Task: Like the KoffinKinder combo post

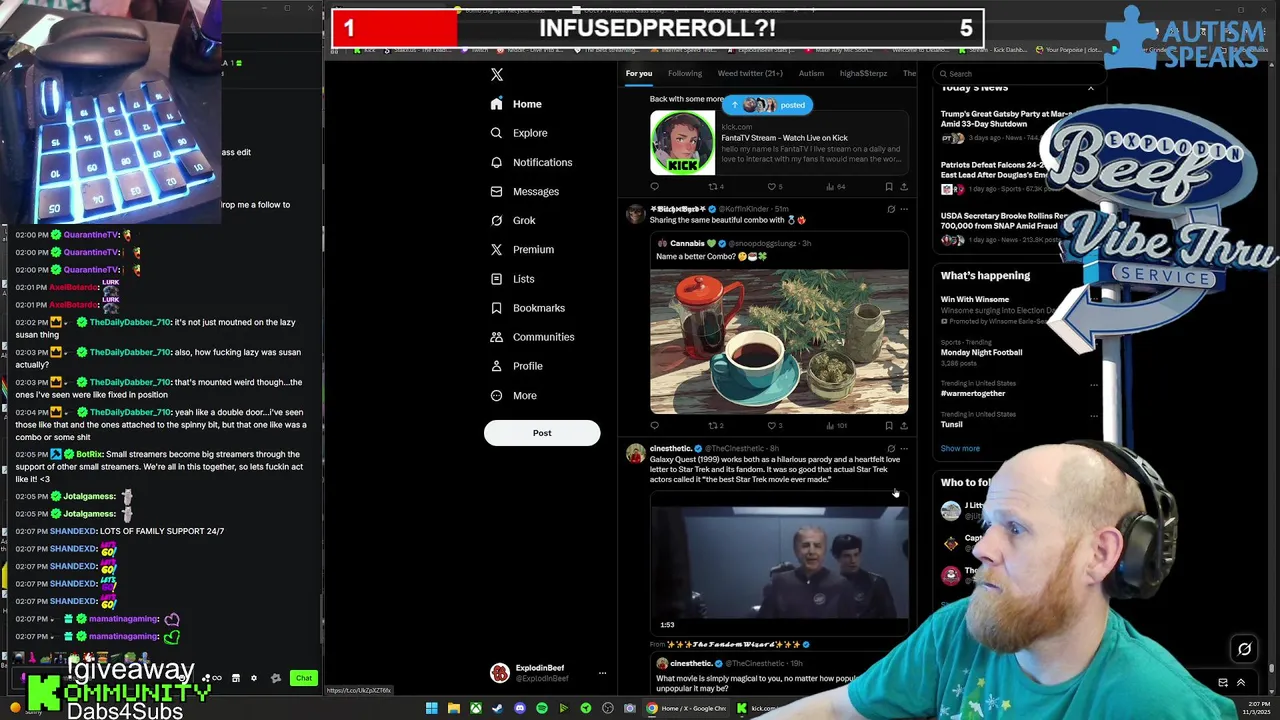Action: [x=773, y=425]
